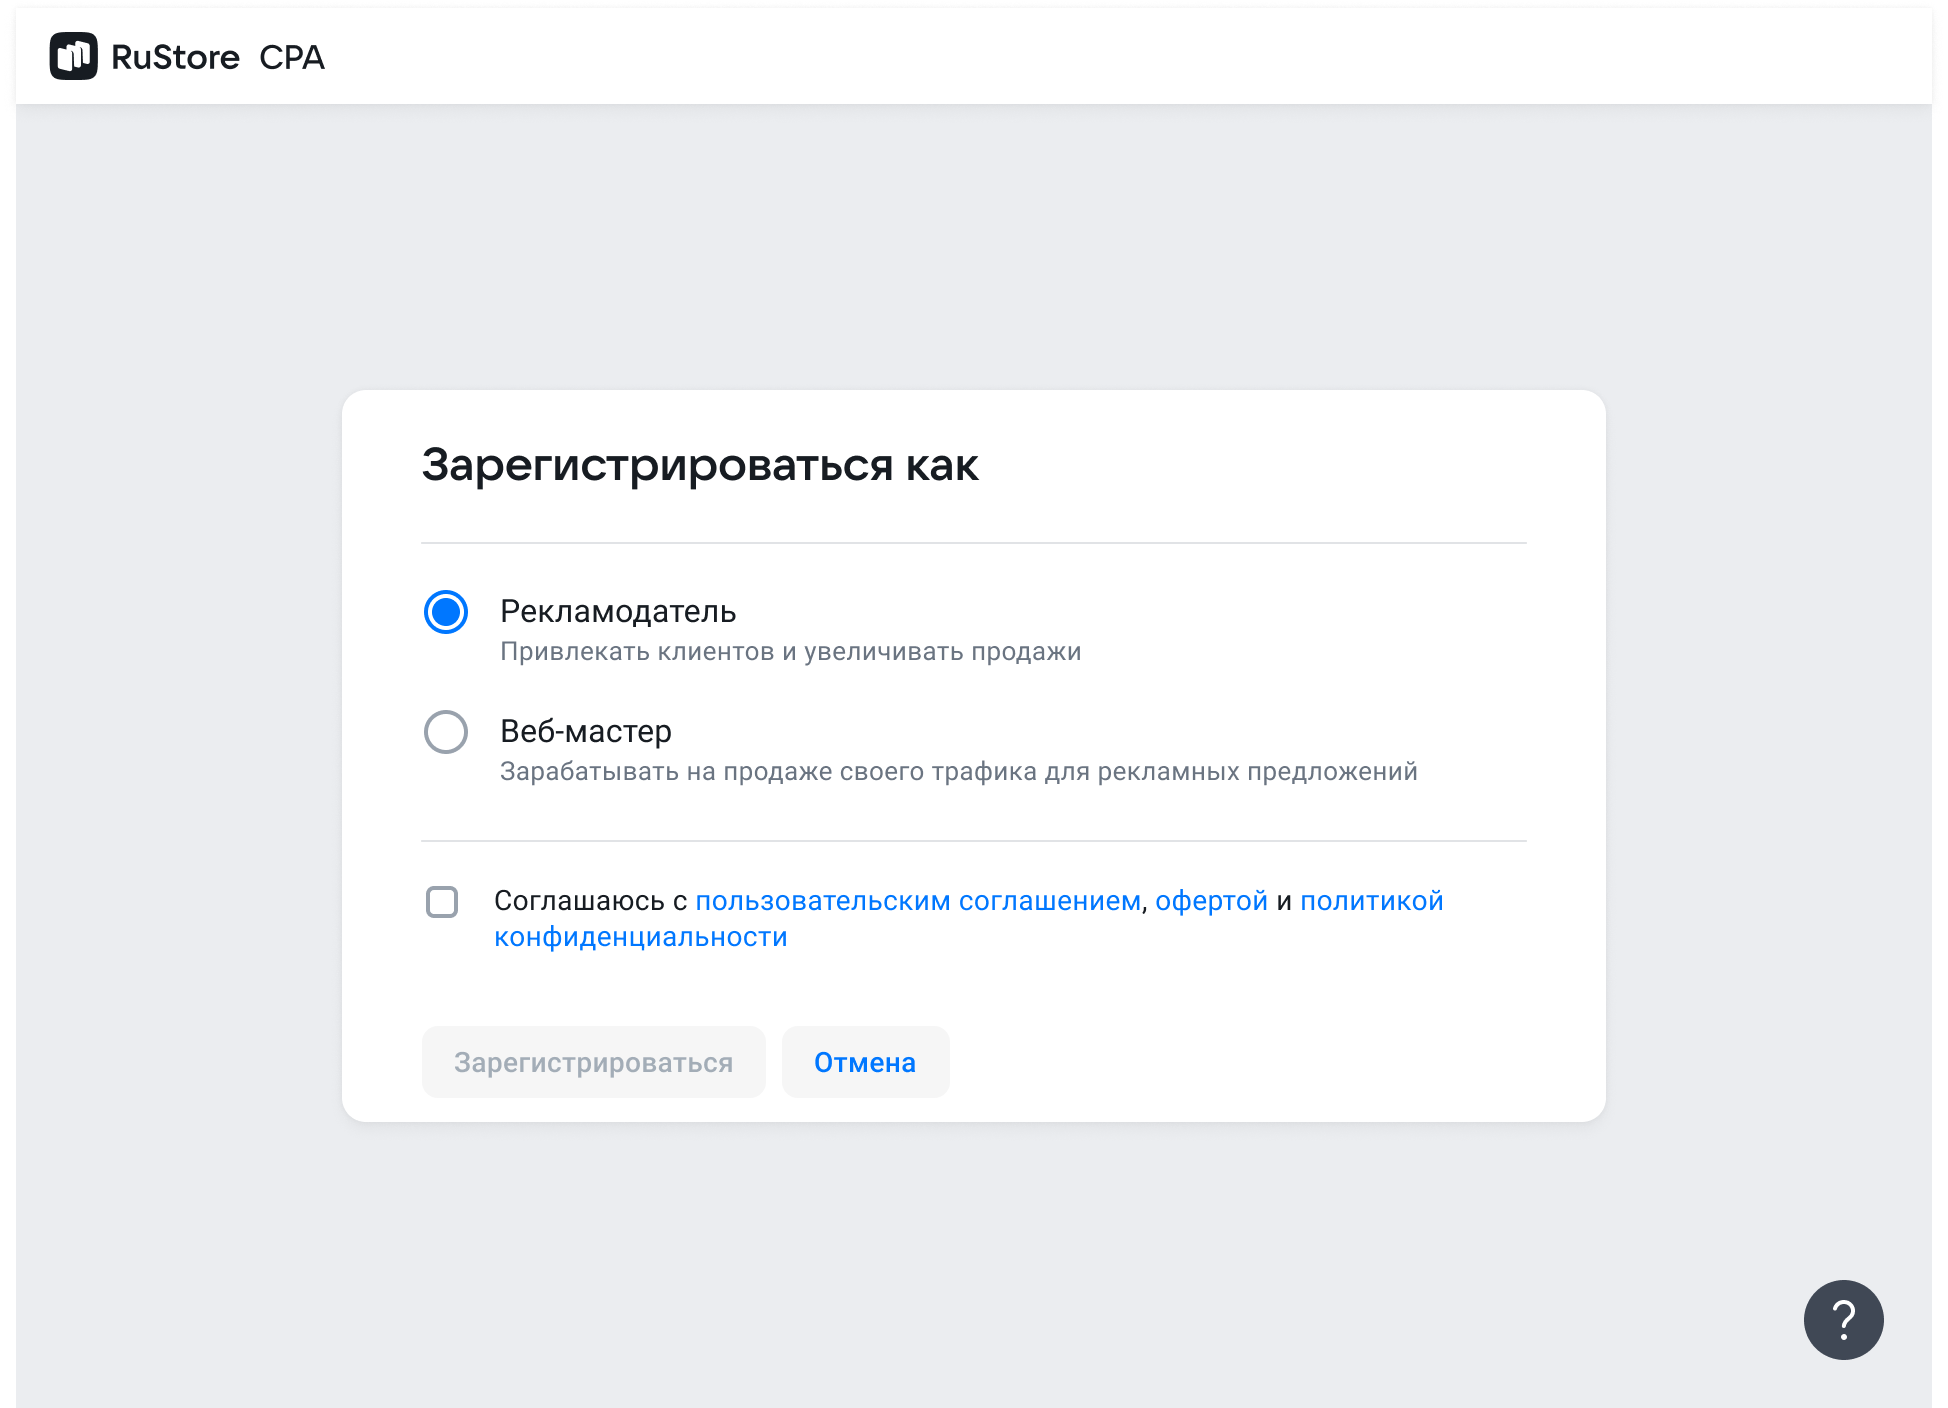Open the офертой link
This screenshot has width=1948, height=1408.
click(x=1211, y=901)
